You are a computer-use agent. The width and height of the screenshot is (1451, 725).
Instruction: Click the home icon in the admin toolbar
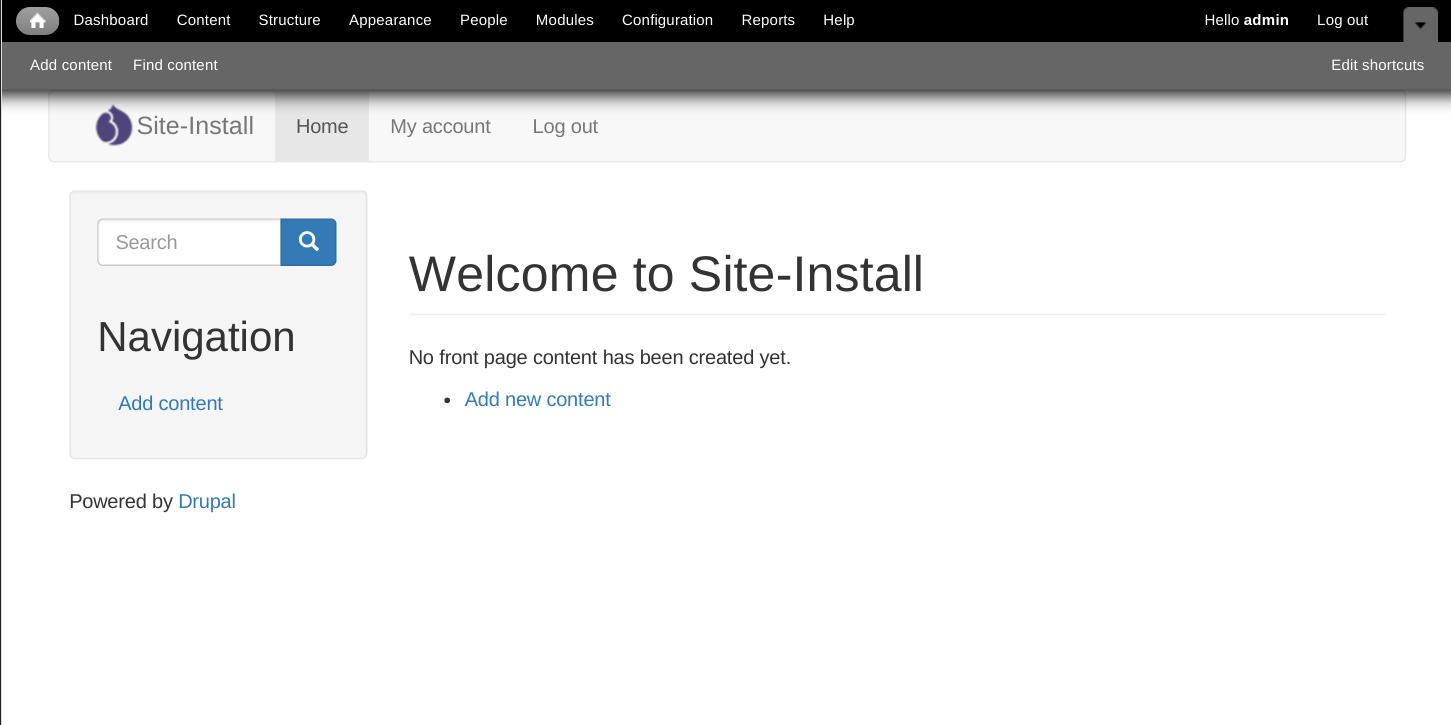coord(37,20)
